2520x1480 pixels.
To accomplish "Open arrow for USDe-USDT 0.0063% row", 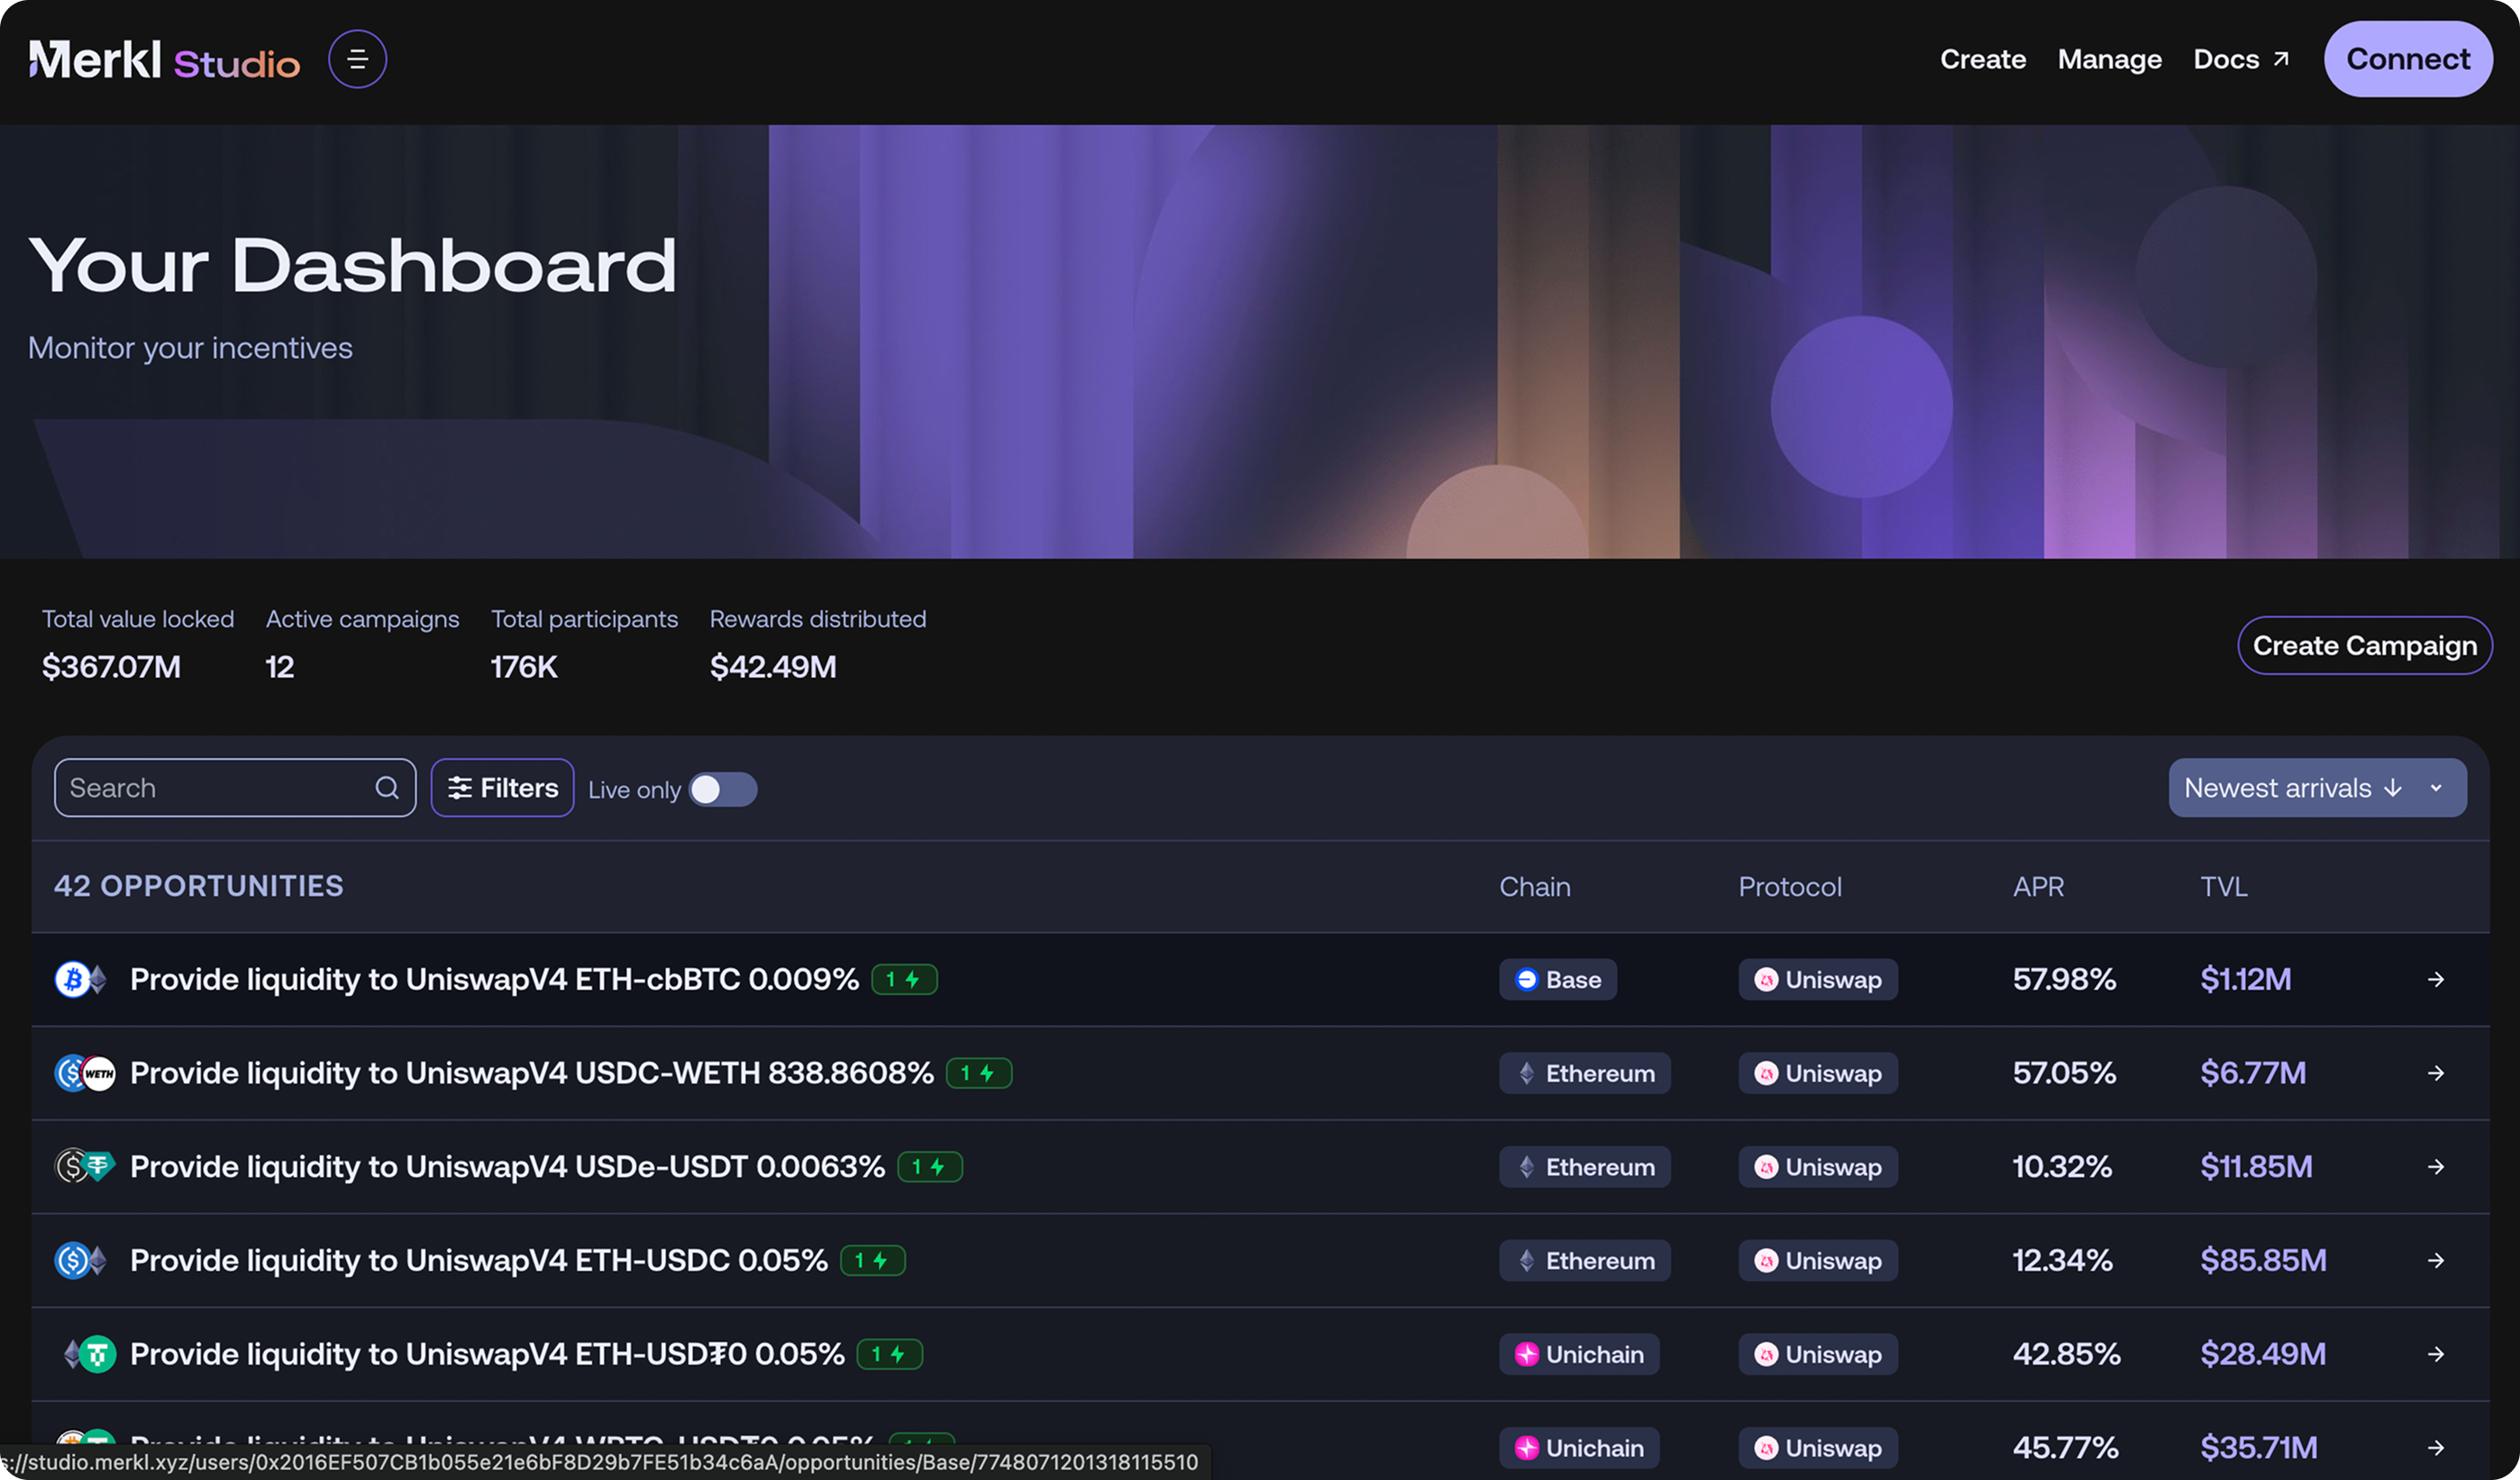I will coord(2435,1167).
